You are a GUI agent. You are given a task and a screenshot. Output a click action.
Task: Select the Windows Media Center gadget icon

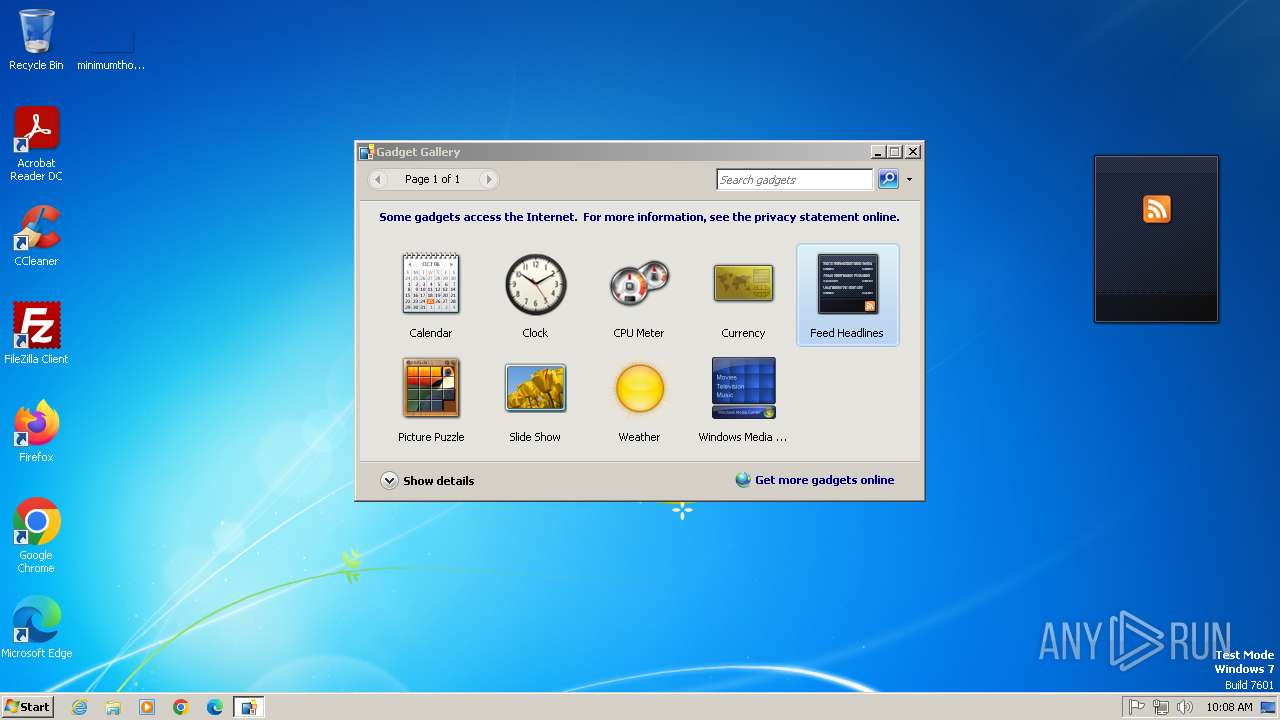click(743, 388)
